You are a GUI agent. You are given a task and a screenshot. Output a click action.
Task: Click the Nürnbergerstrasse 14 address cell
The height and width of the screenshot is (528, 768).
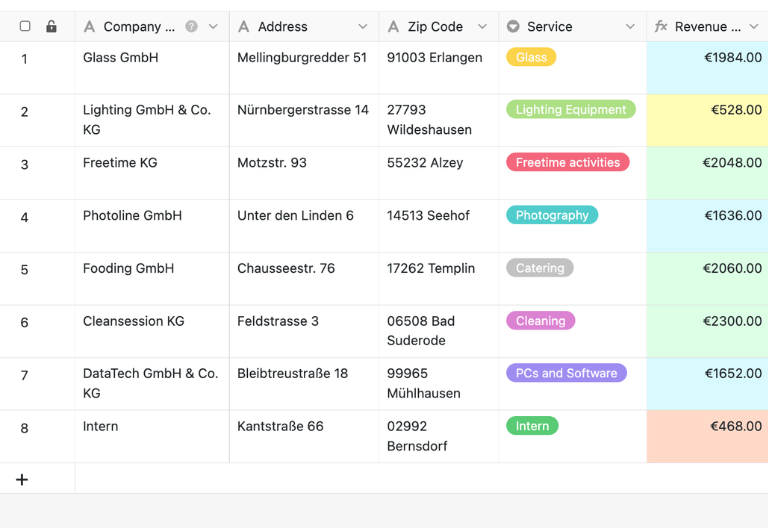[x=304, y=120]
